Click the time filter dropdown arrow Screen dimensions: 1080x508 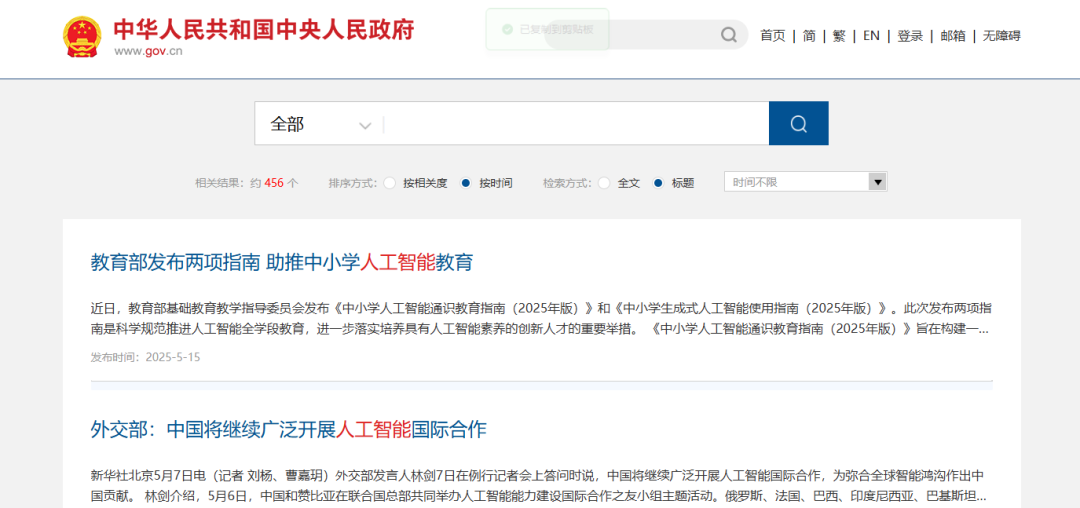click(x=877, y=182)
